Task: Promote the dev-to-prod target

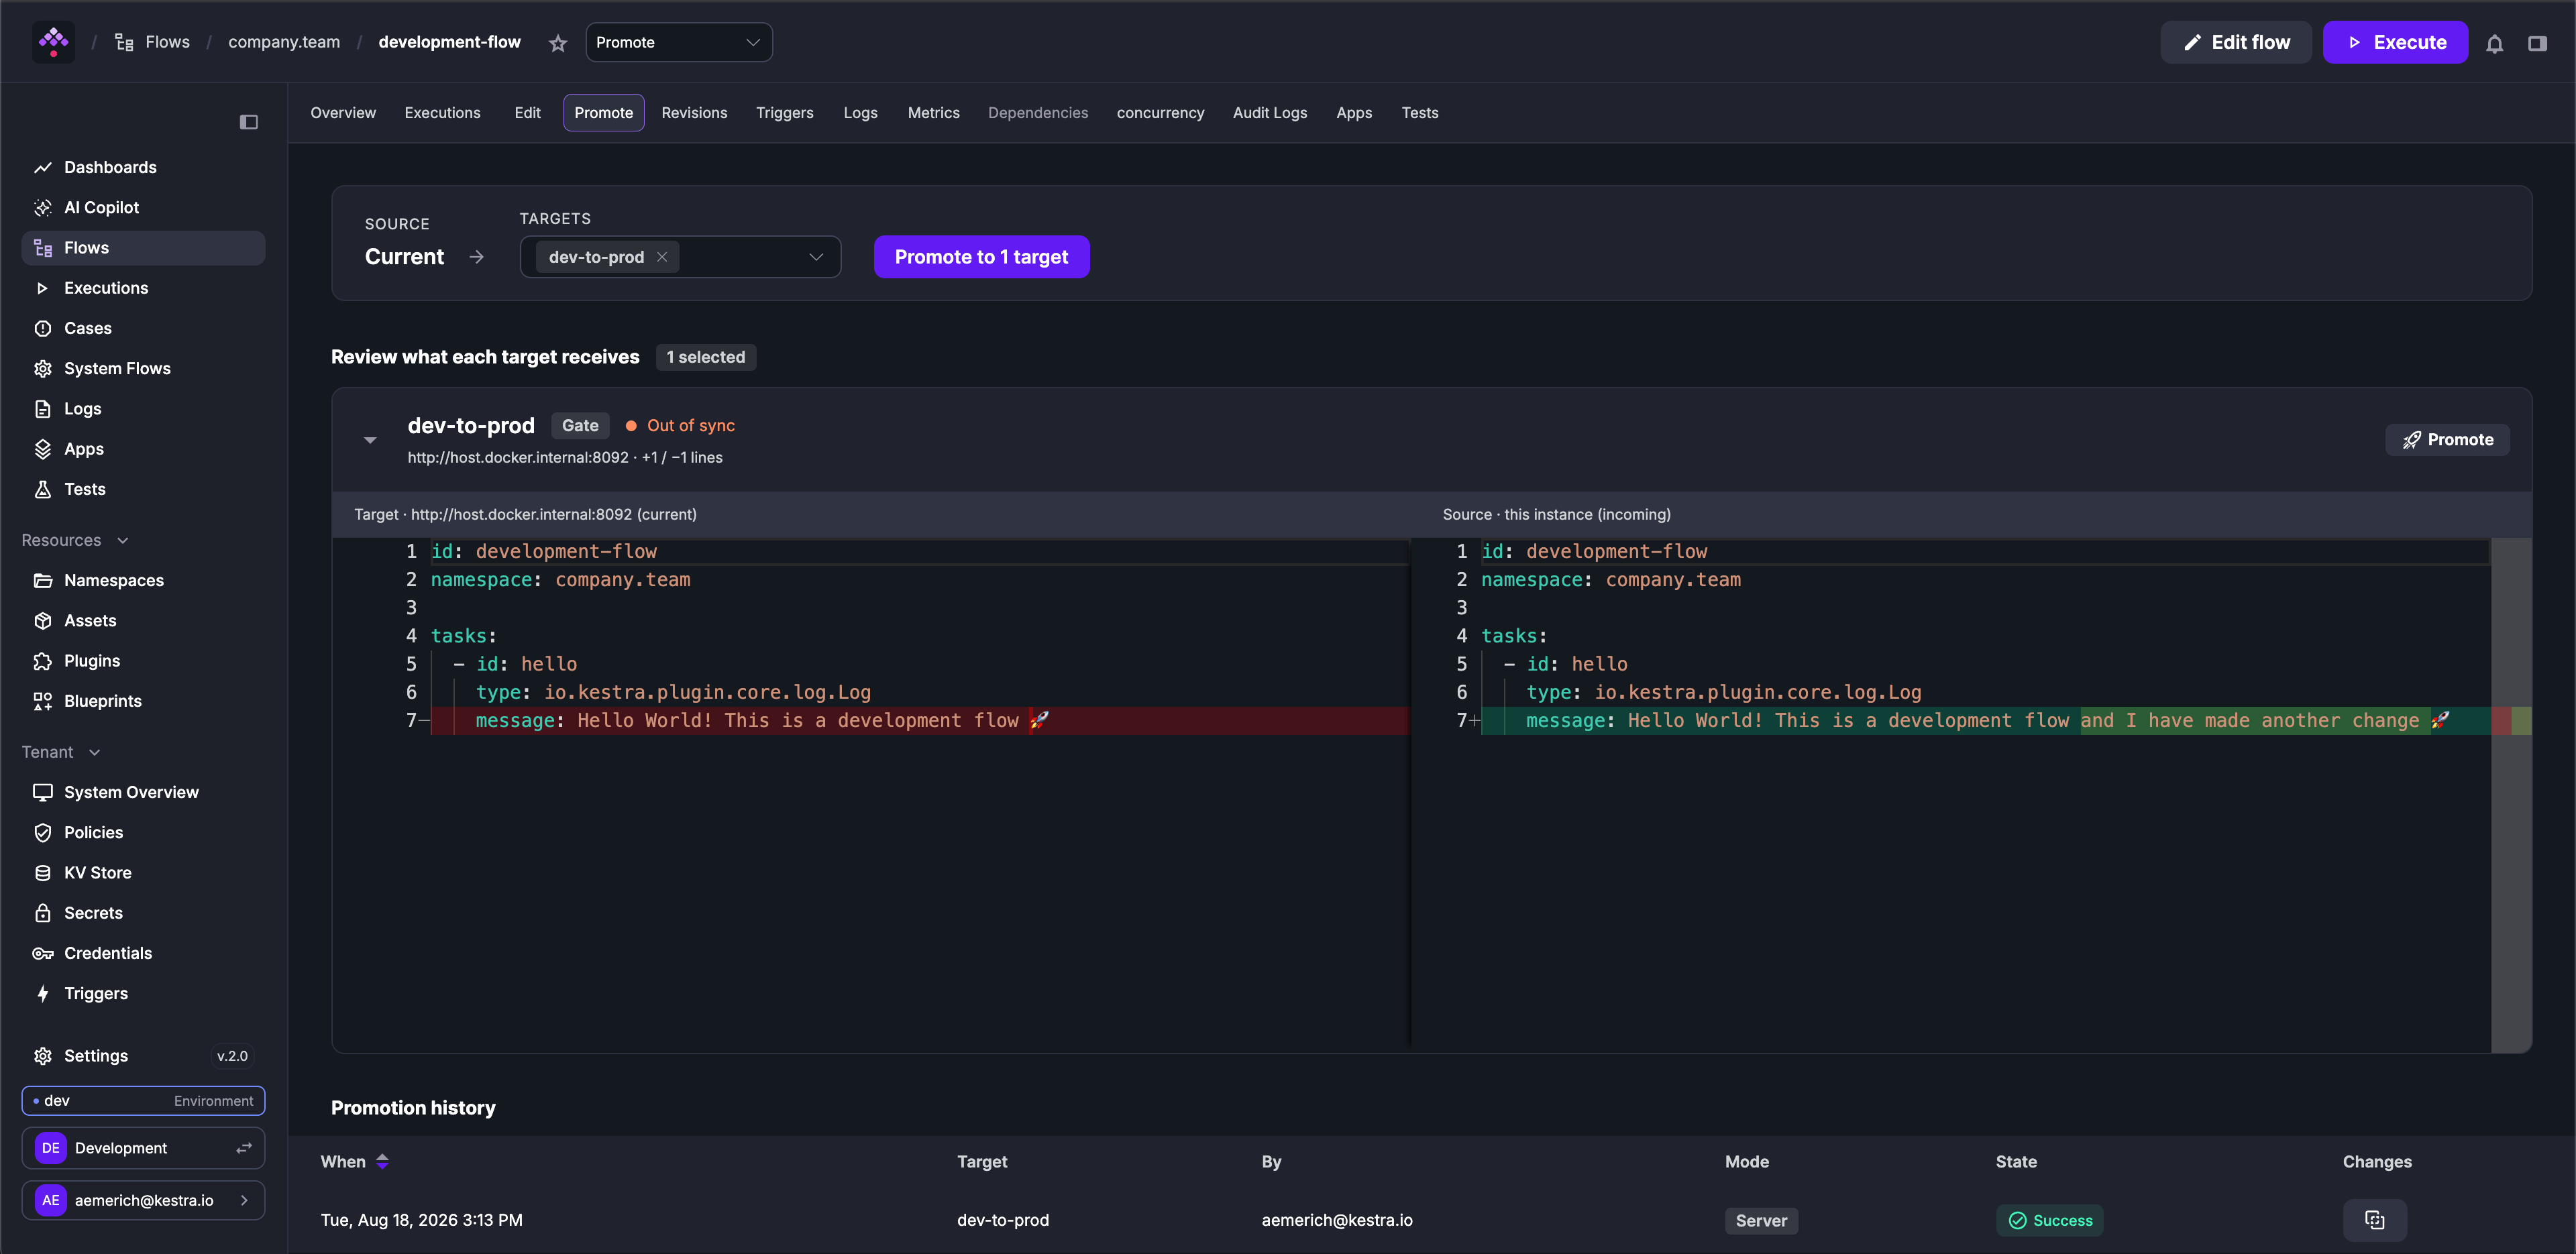Action: pos(2447,440)
